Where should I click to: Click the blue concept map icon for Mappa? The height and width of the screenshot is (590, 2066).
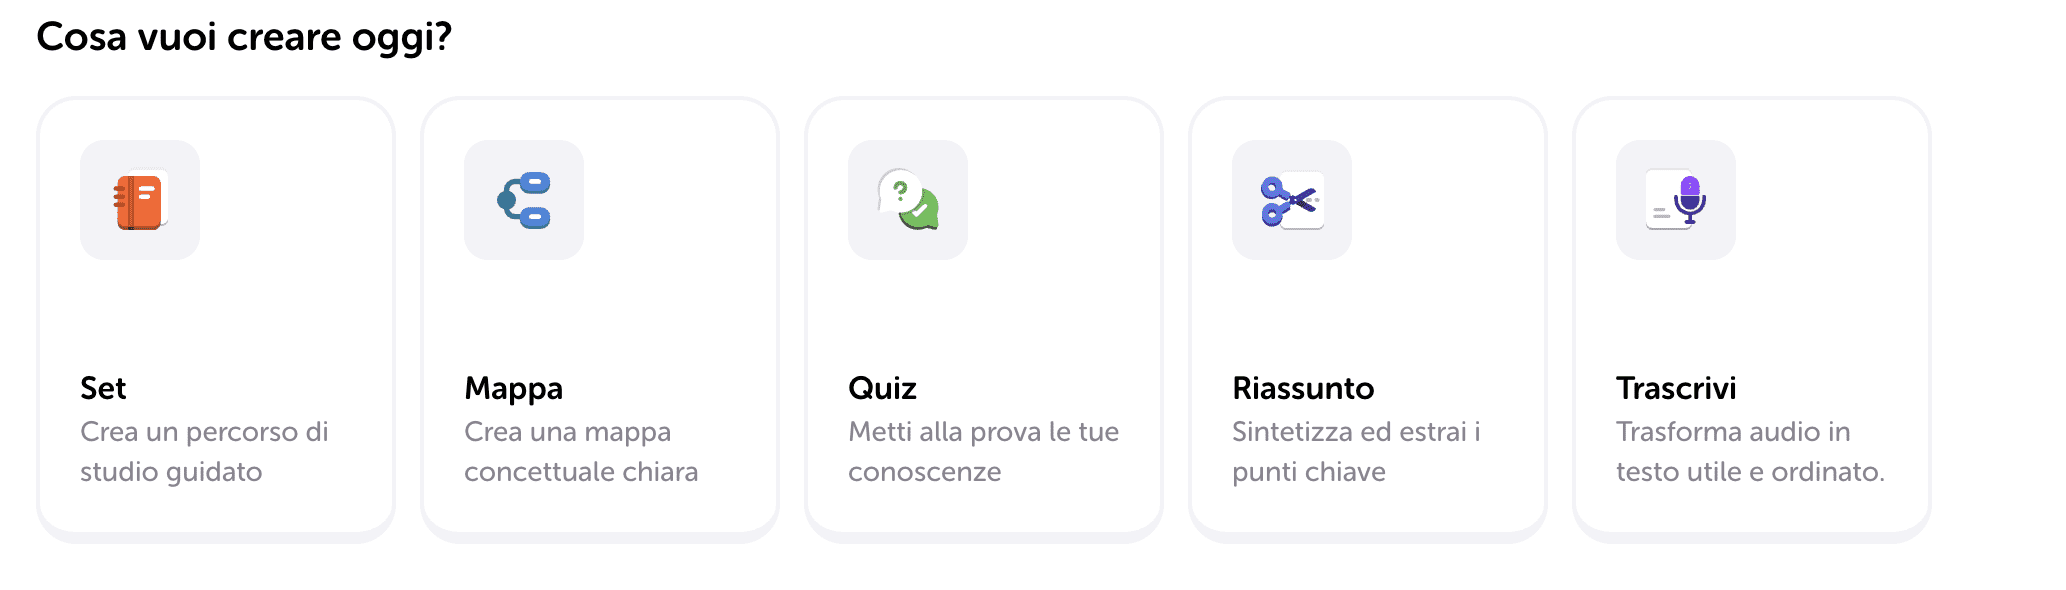(x=524, y=200)
